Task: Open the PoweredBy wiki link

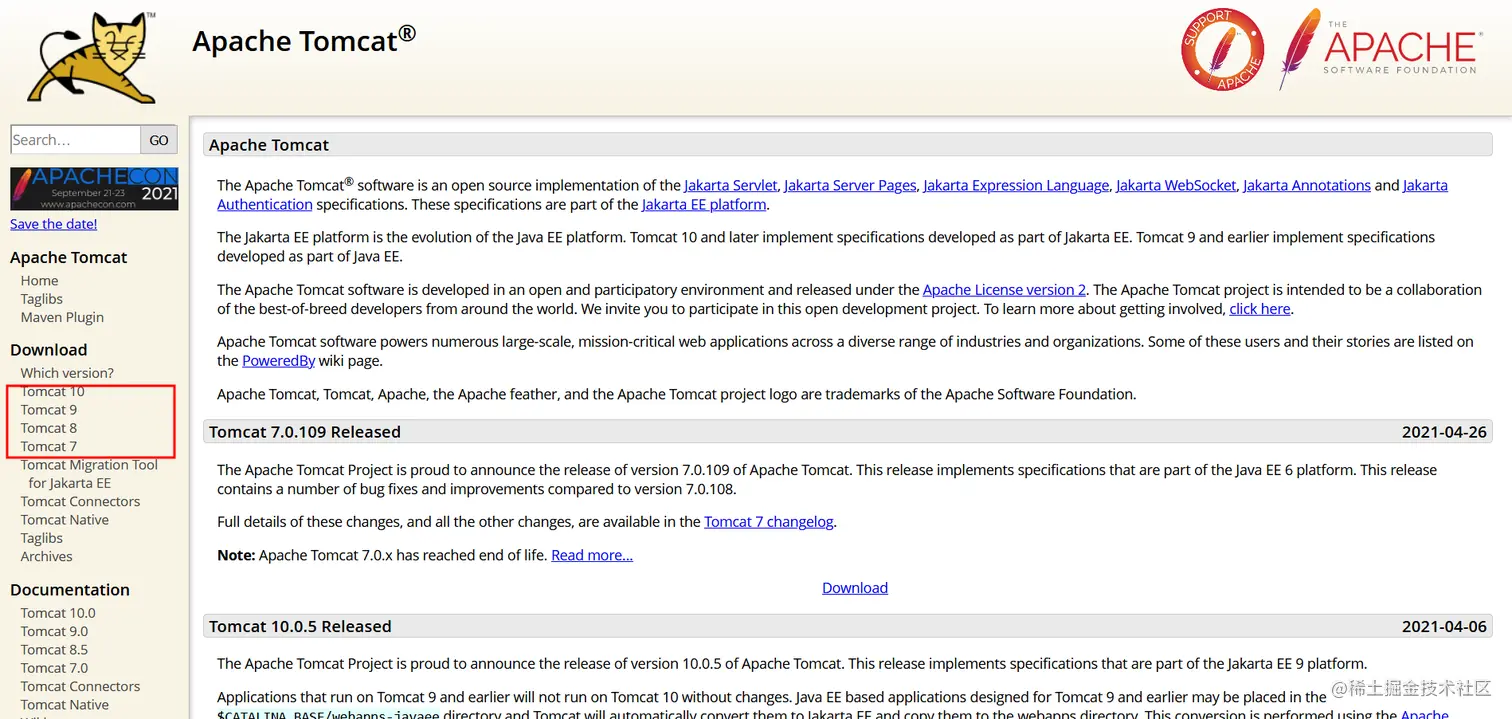Action: [279, 361]
